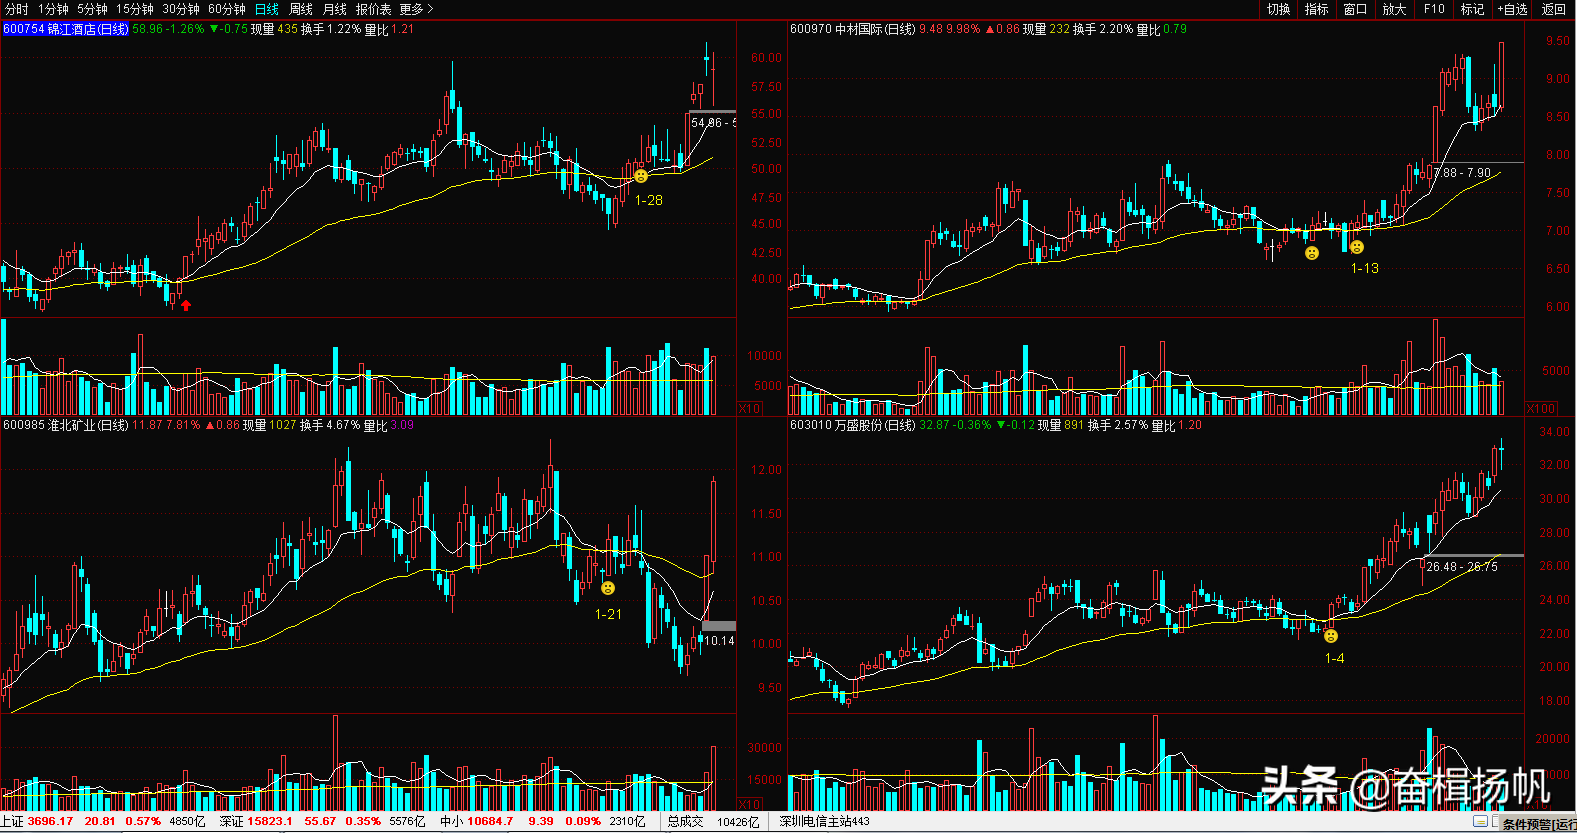Click the left smiley marker on 中材国际 chart

click(x=1312, y=253)
